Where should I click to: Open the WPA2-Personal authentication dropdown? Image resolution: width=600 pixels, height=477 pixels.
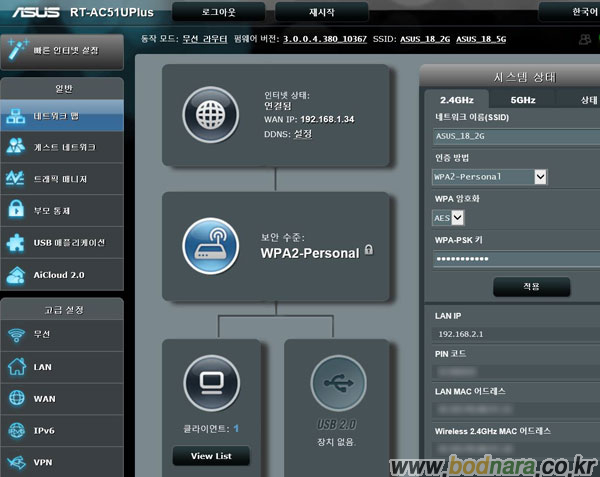(490, 177)
